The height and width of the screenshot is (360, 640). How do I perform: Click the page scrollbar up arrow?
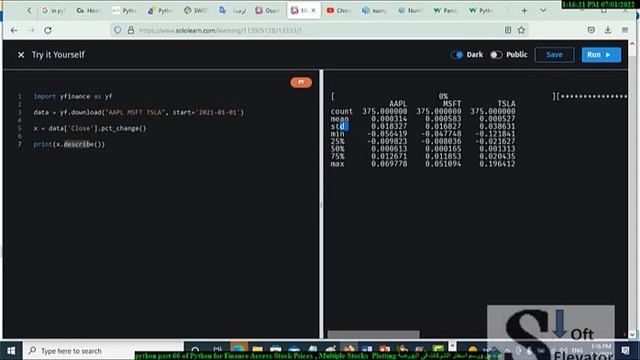pyautogui.click(x=632, y=43)
